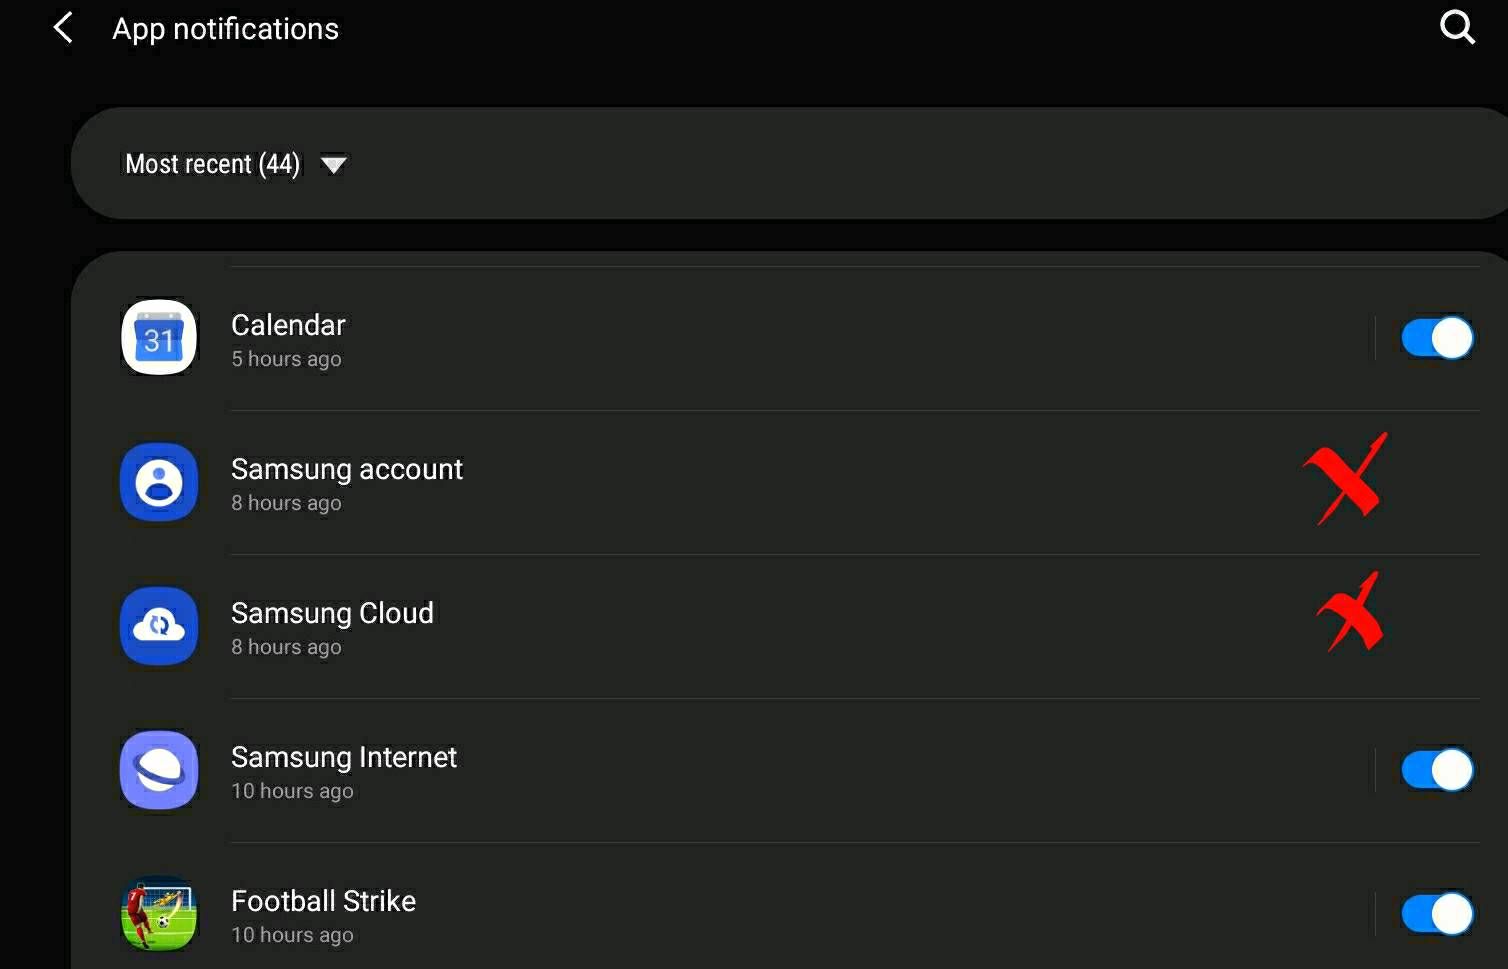Select the Samsung Cloud icon
Screen dimensions: 1508x969
click(x=158, y=626)
